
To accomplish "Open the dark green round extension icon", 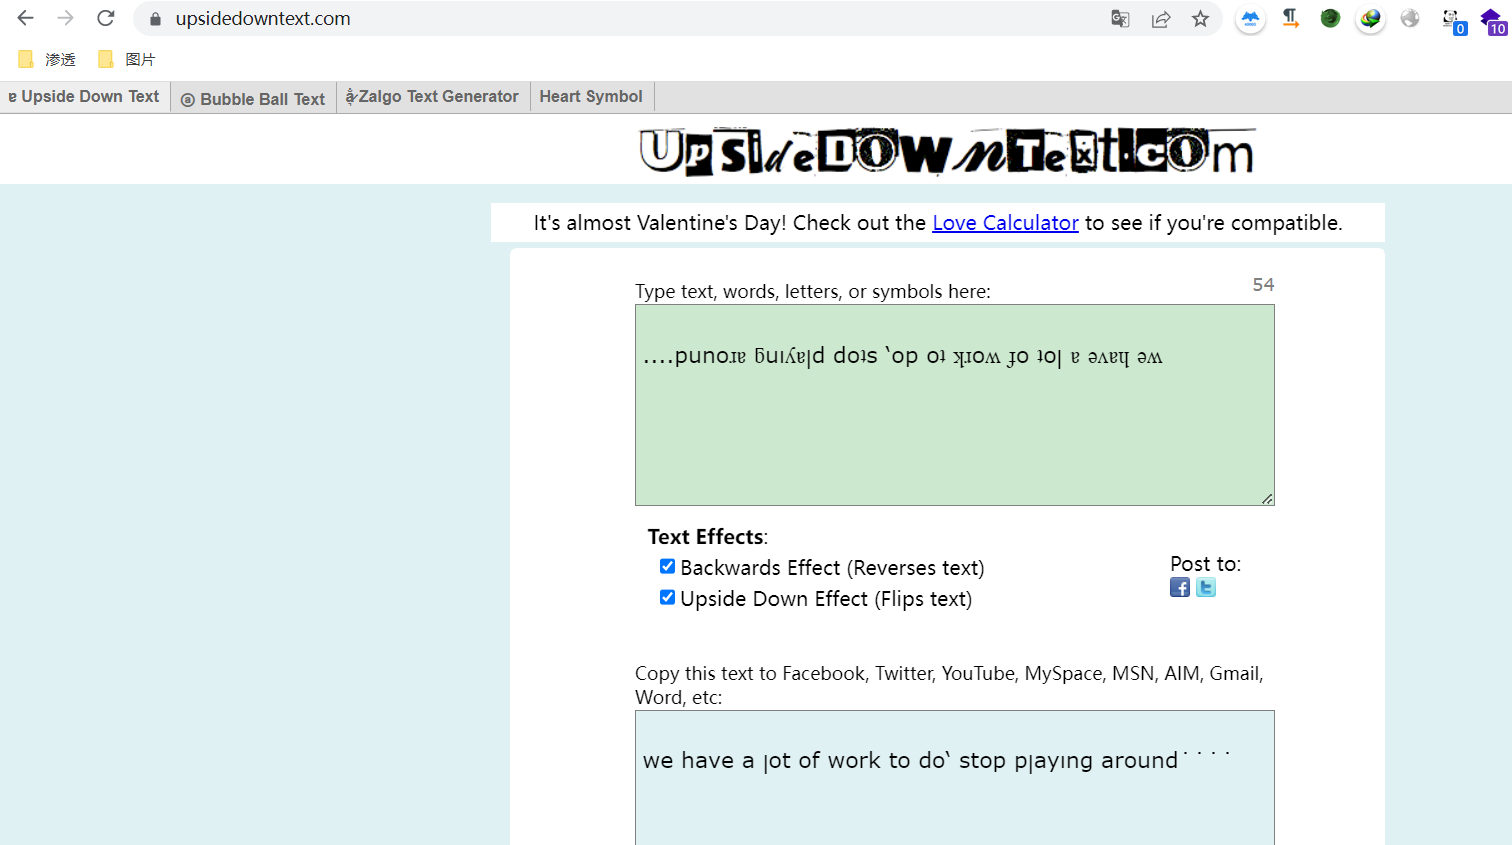I will [x=1330, y=18].
